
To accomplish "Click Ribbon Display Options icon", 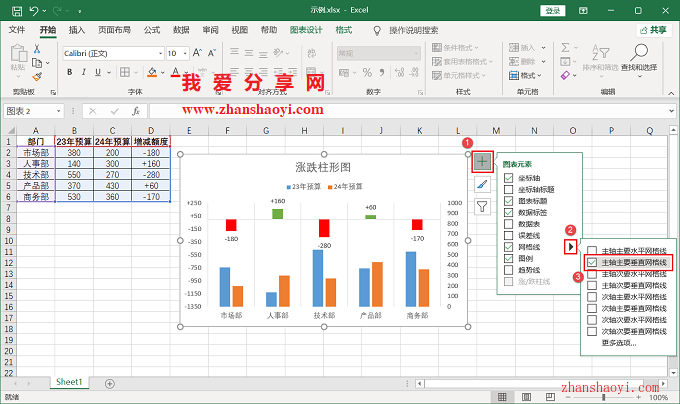I will point(583,10).
